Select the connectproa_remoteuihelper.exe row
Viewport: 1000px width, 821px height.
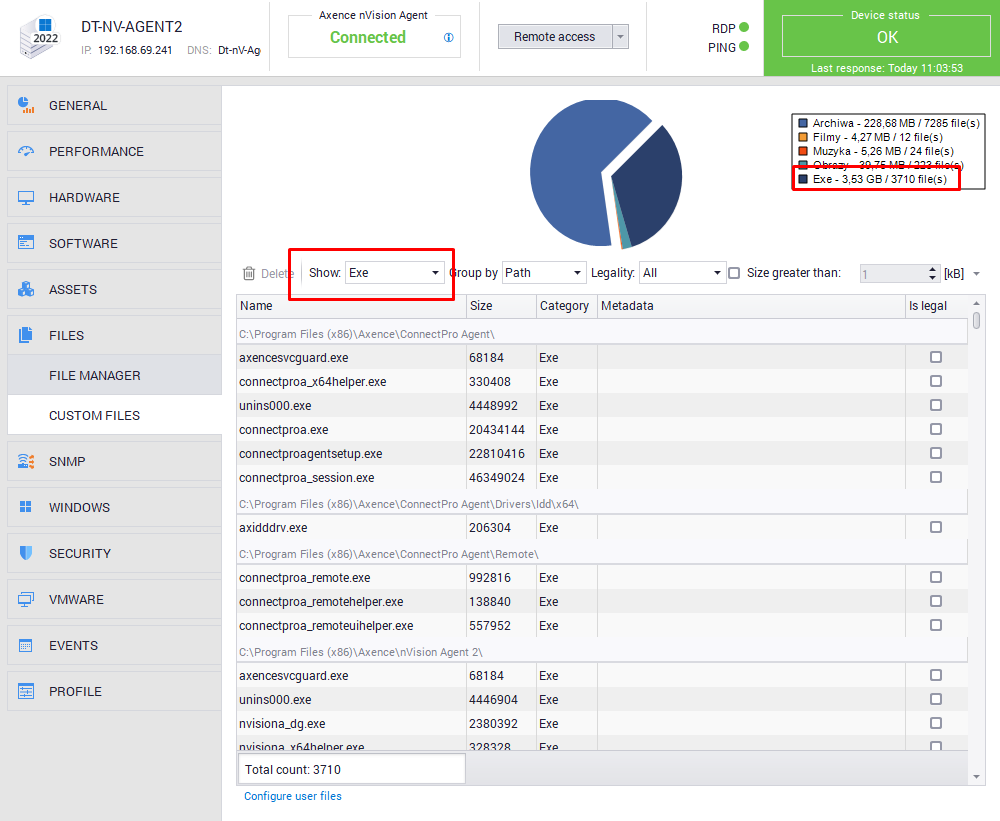coord(602,626)
